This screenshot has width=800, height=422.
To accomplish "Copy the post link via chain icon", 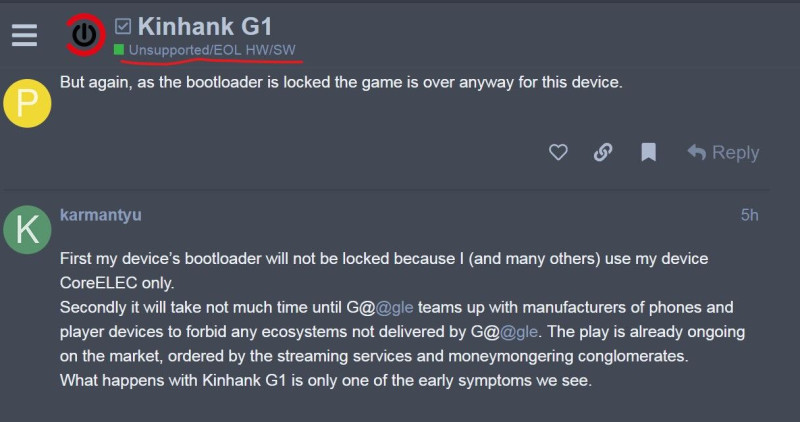I will (x=603, y=152).
